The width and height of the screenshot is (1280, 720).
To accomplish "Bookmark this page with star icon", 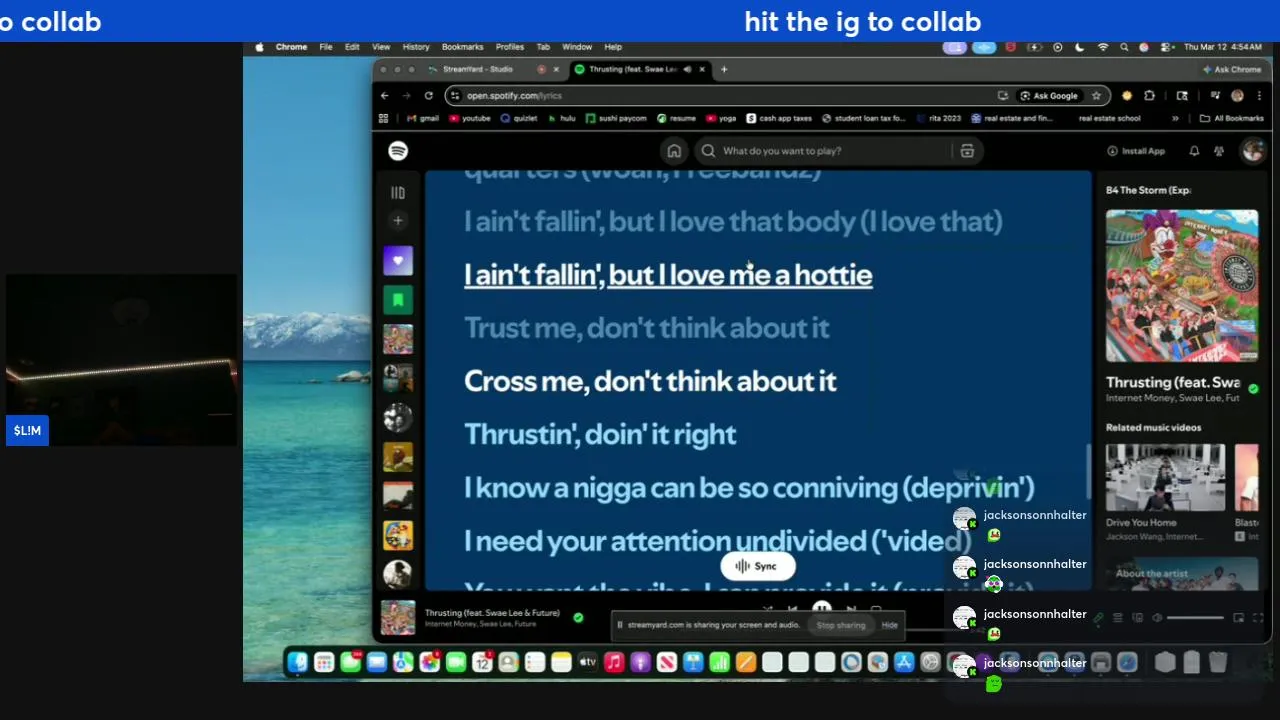I will coord(1096,96).
